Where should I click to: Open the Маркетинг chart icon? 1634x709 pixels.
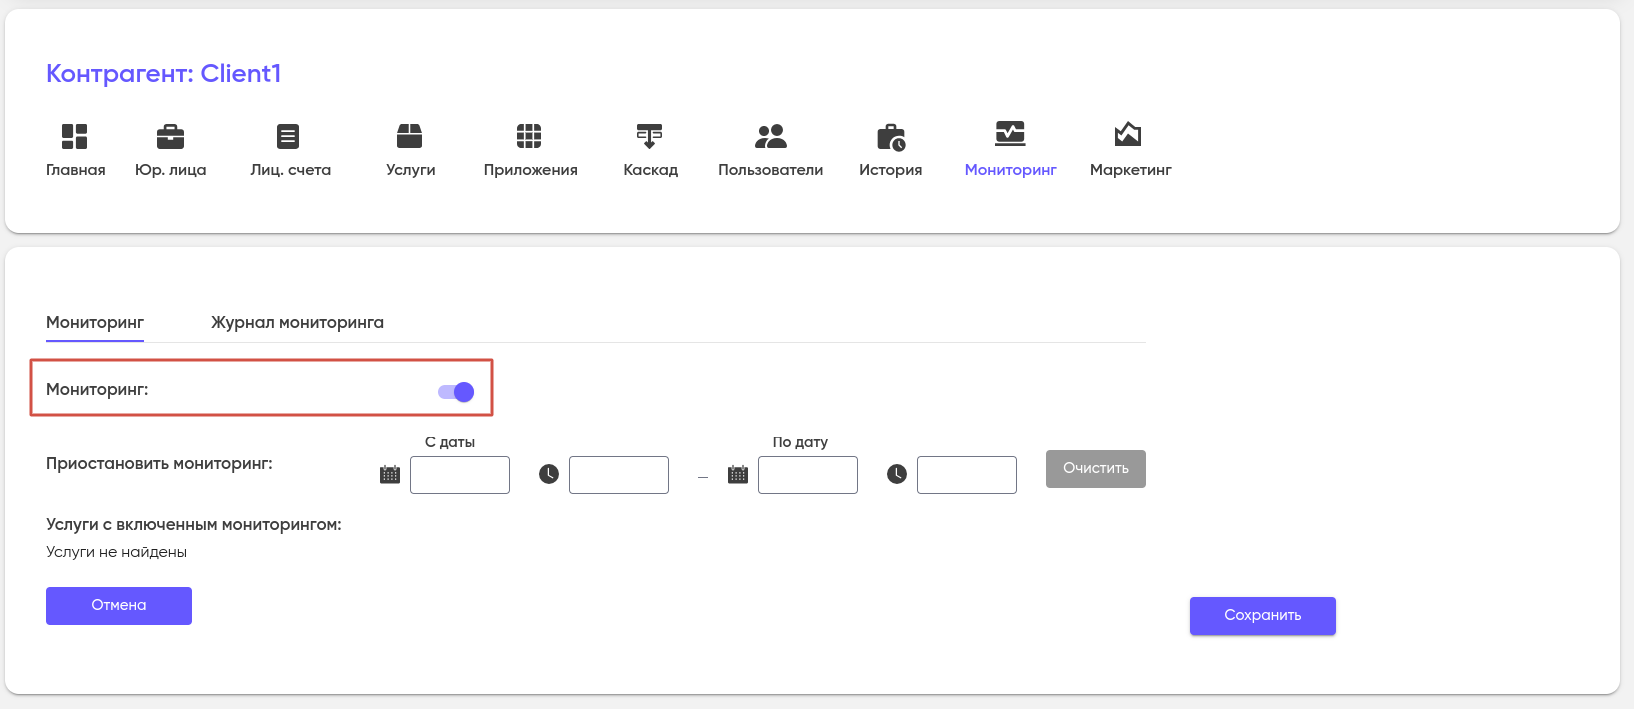click(x=1128, y=134)
